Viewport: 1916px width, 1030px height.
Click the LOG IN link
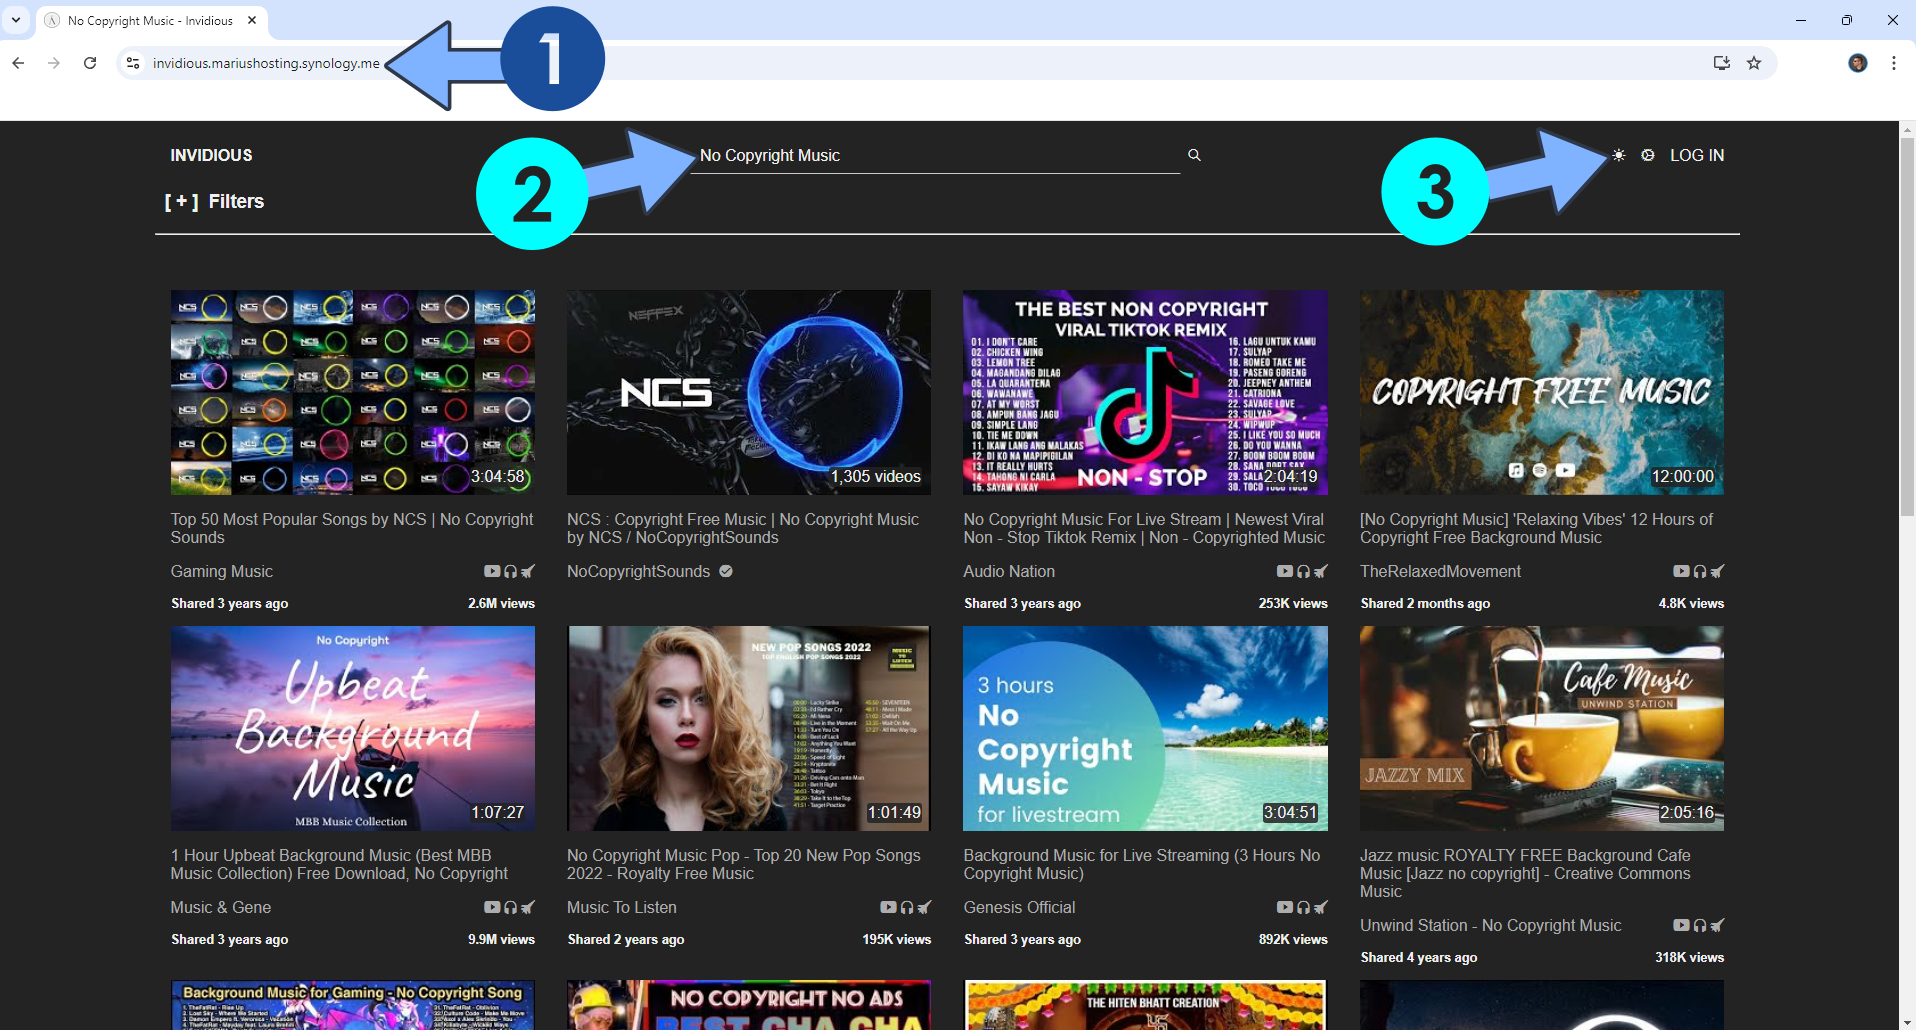pyautogui.click(x=1697, y=155)
